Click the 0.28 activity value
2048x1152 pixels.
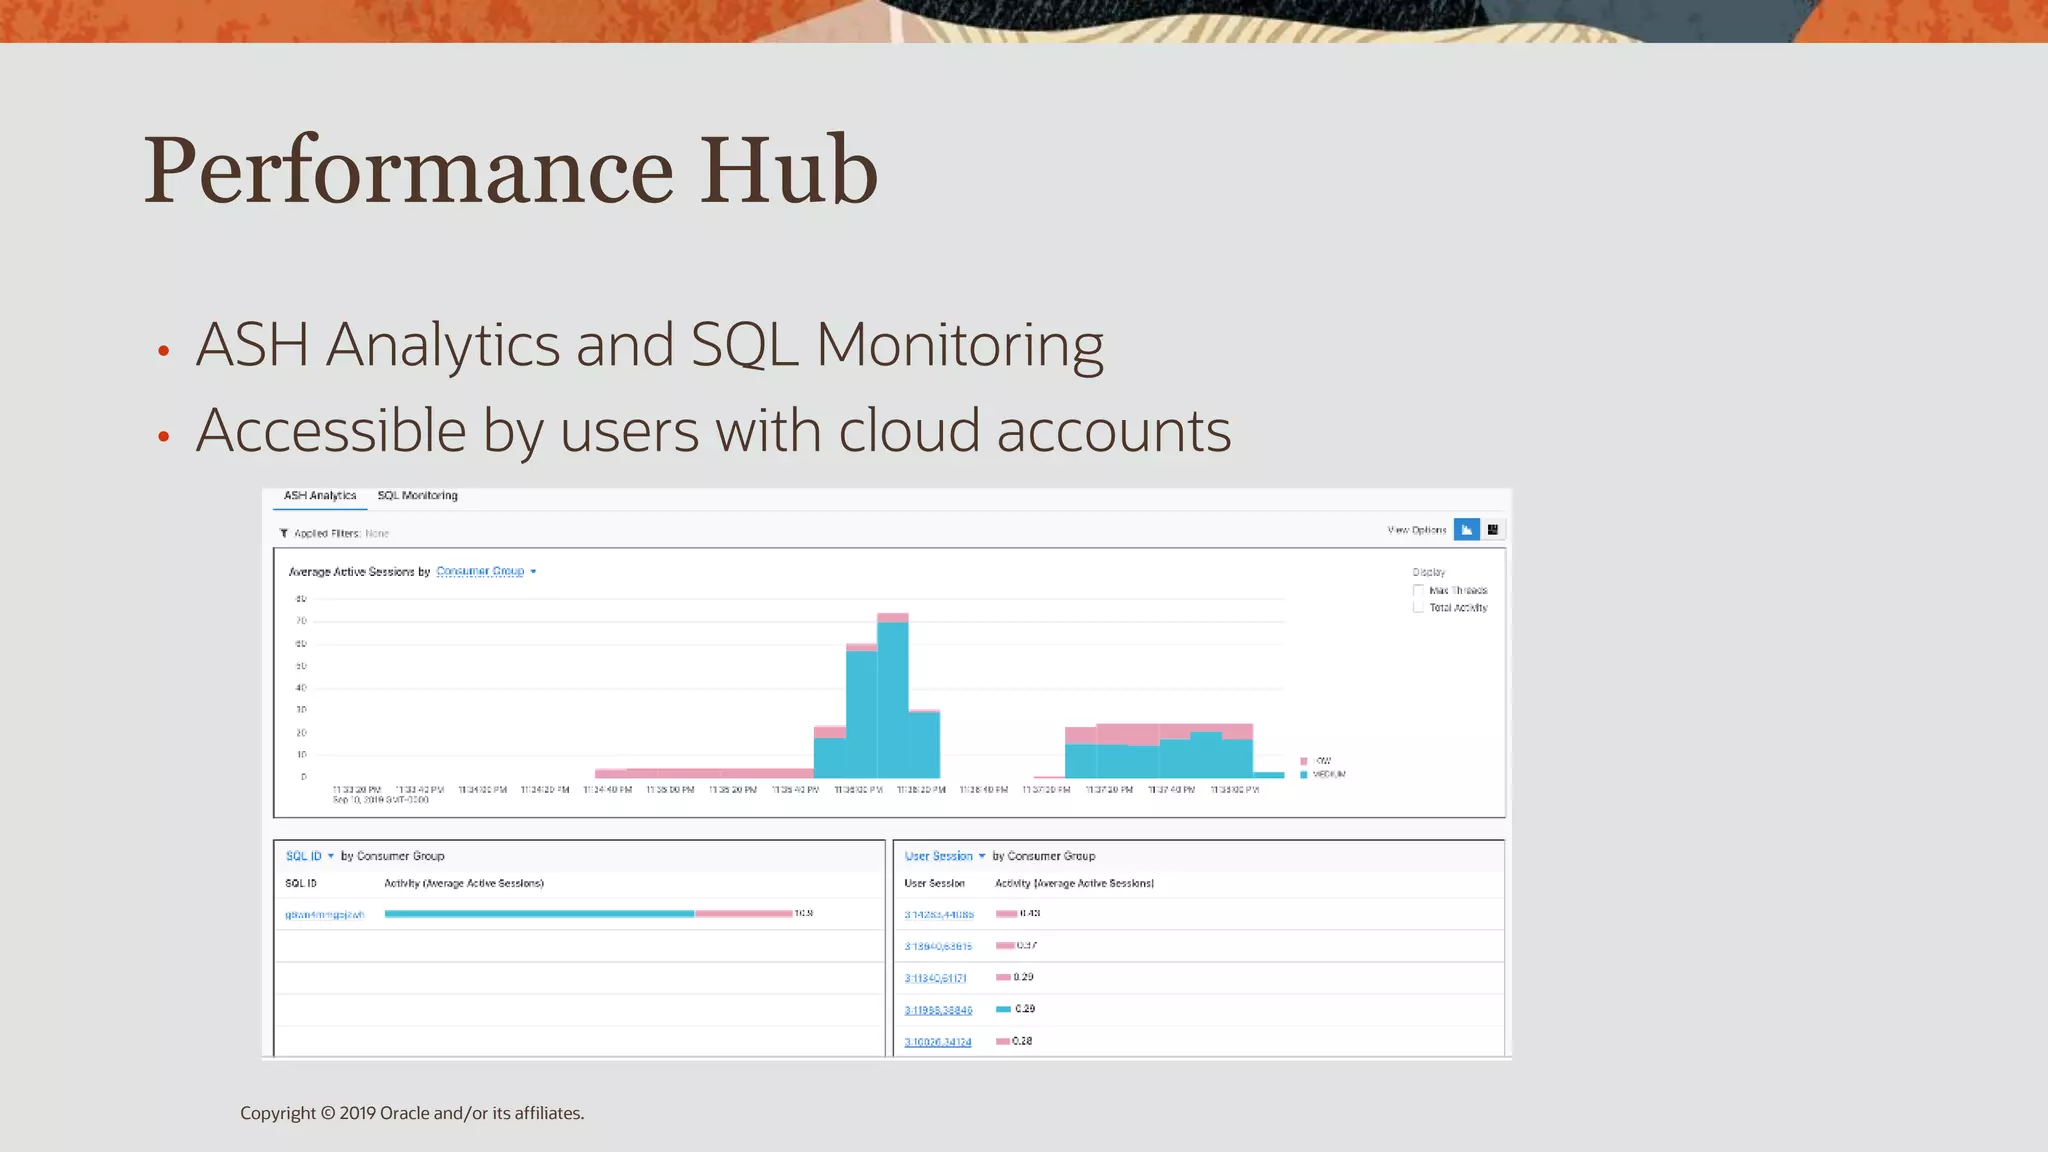[1022, 1041]
